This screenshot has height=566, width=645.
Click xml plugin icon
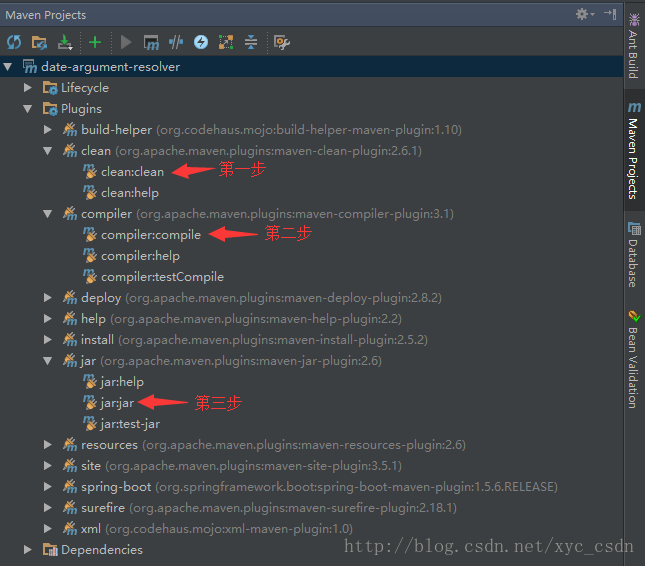coord(70,529)
